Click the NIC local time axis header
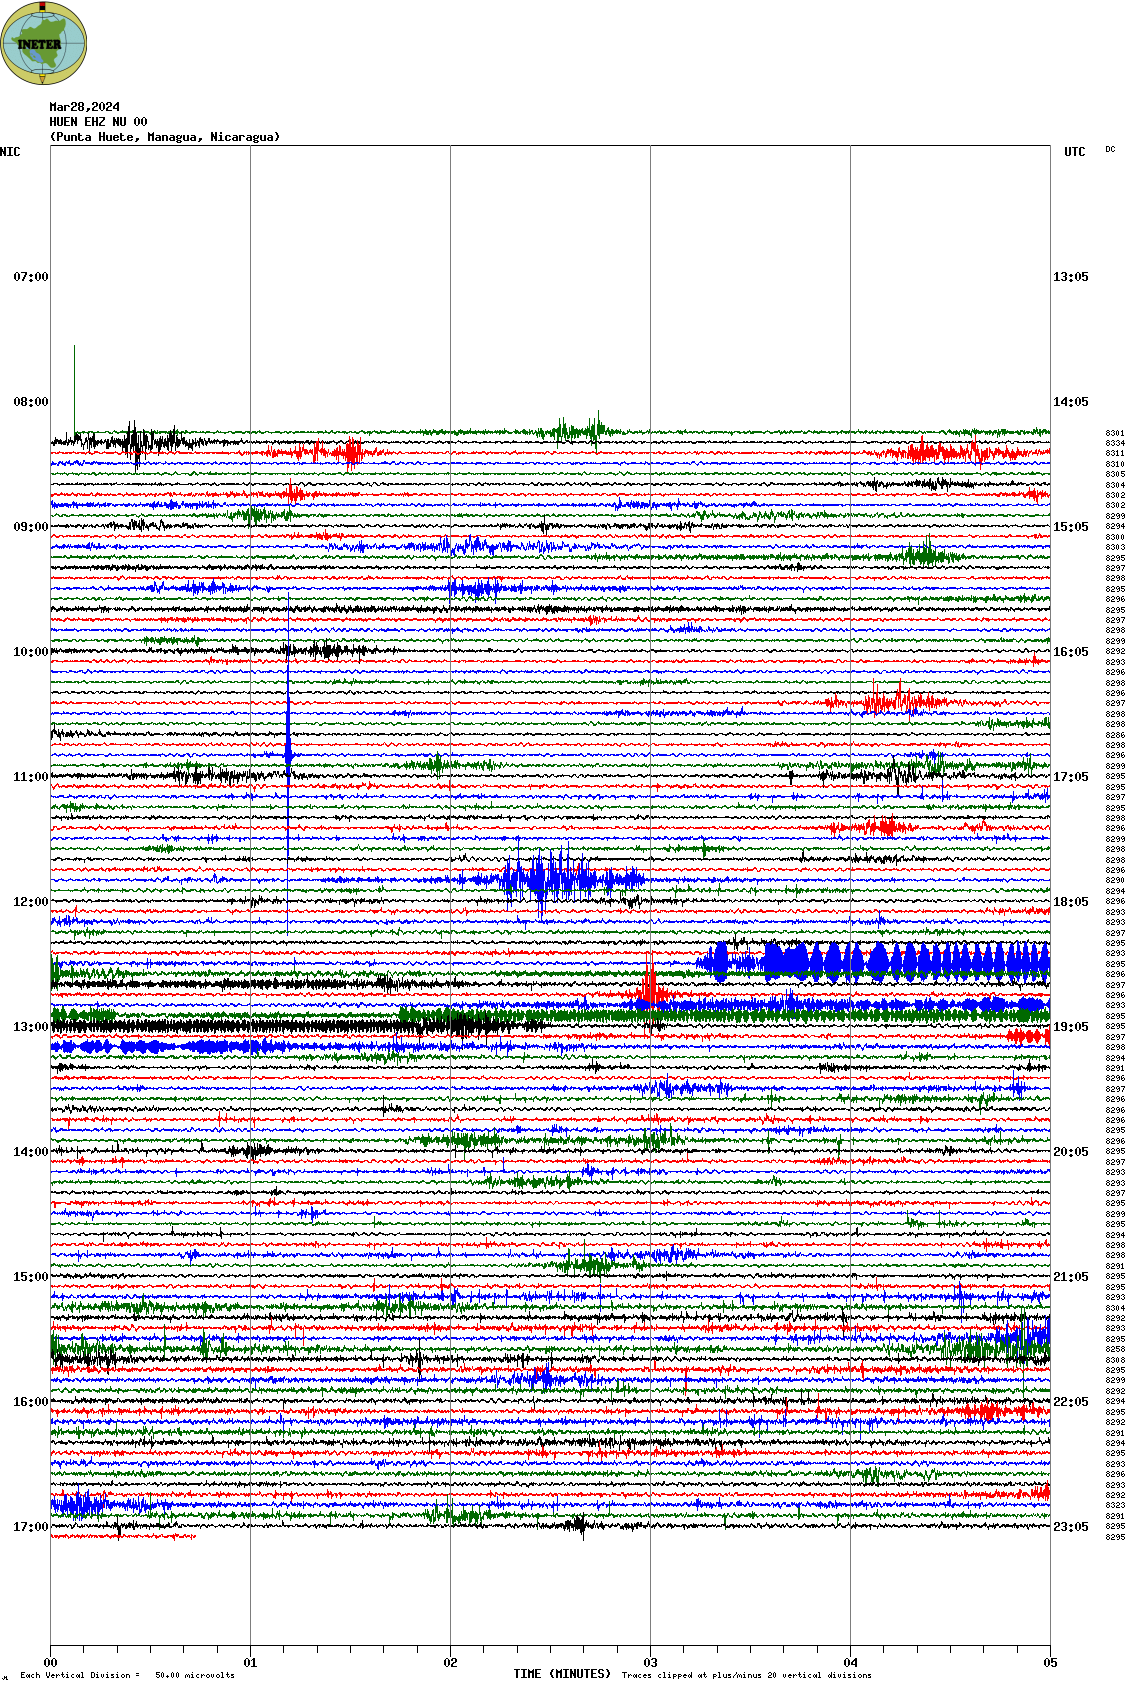The height and width of the screenshot is (1689, 1130). (10, 152)
